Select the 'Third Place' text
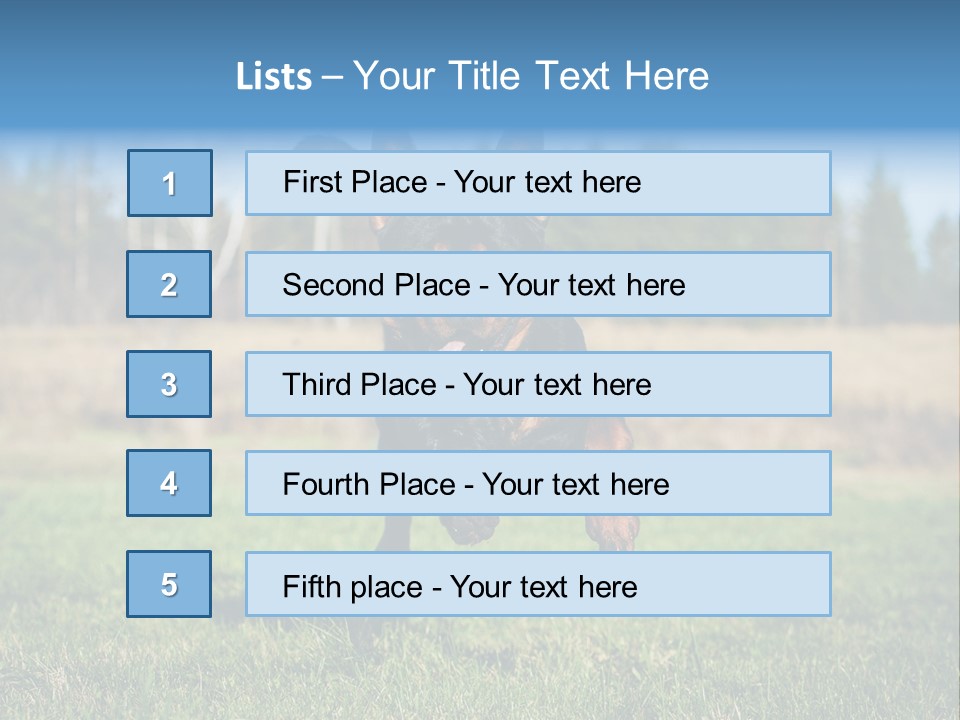960x720 pixels. (359, 385)
